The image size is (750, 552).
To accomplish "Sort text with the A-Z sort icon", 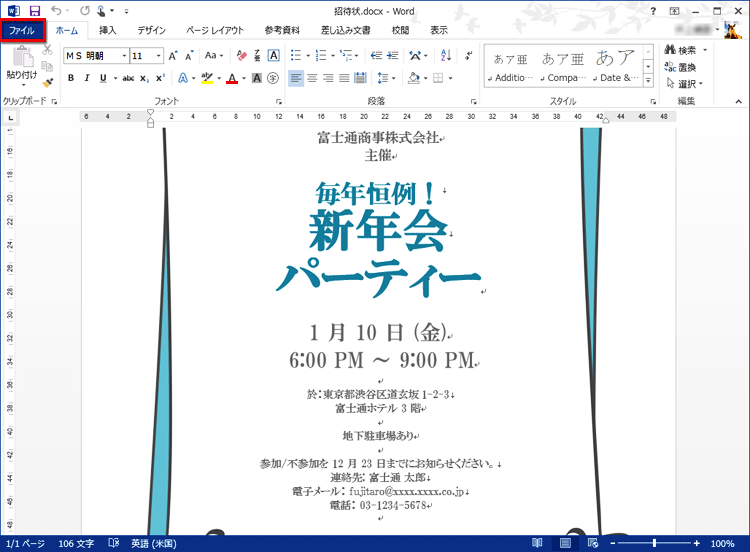I will coord(445,56).
